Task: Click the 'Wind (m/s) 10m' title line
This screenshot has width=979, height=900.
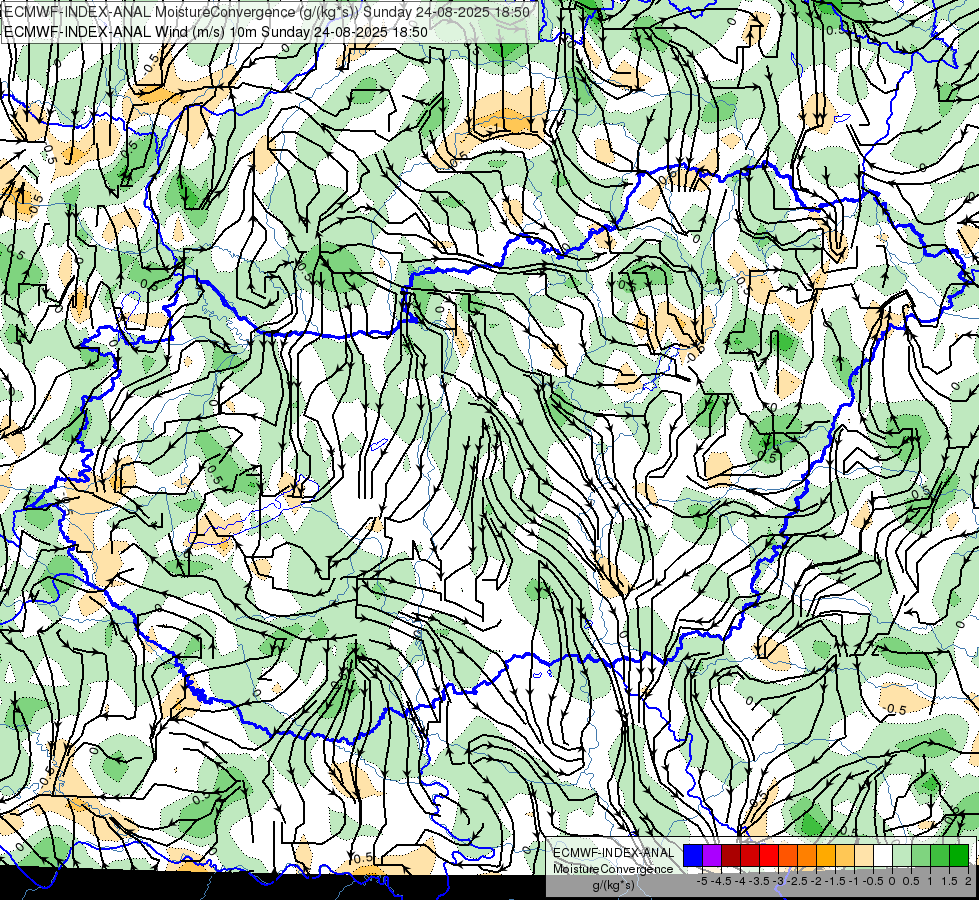Action: (x=216, y=32)
